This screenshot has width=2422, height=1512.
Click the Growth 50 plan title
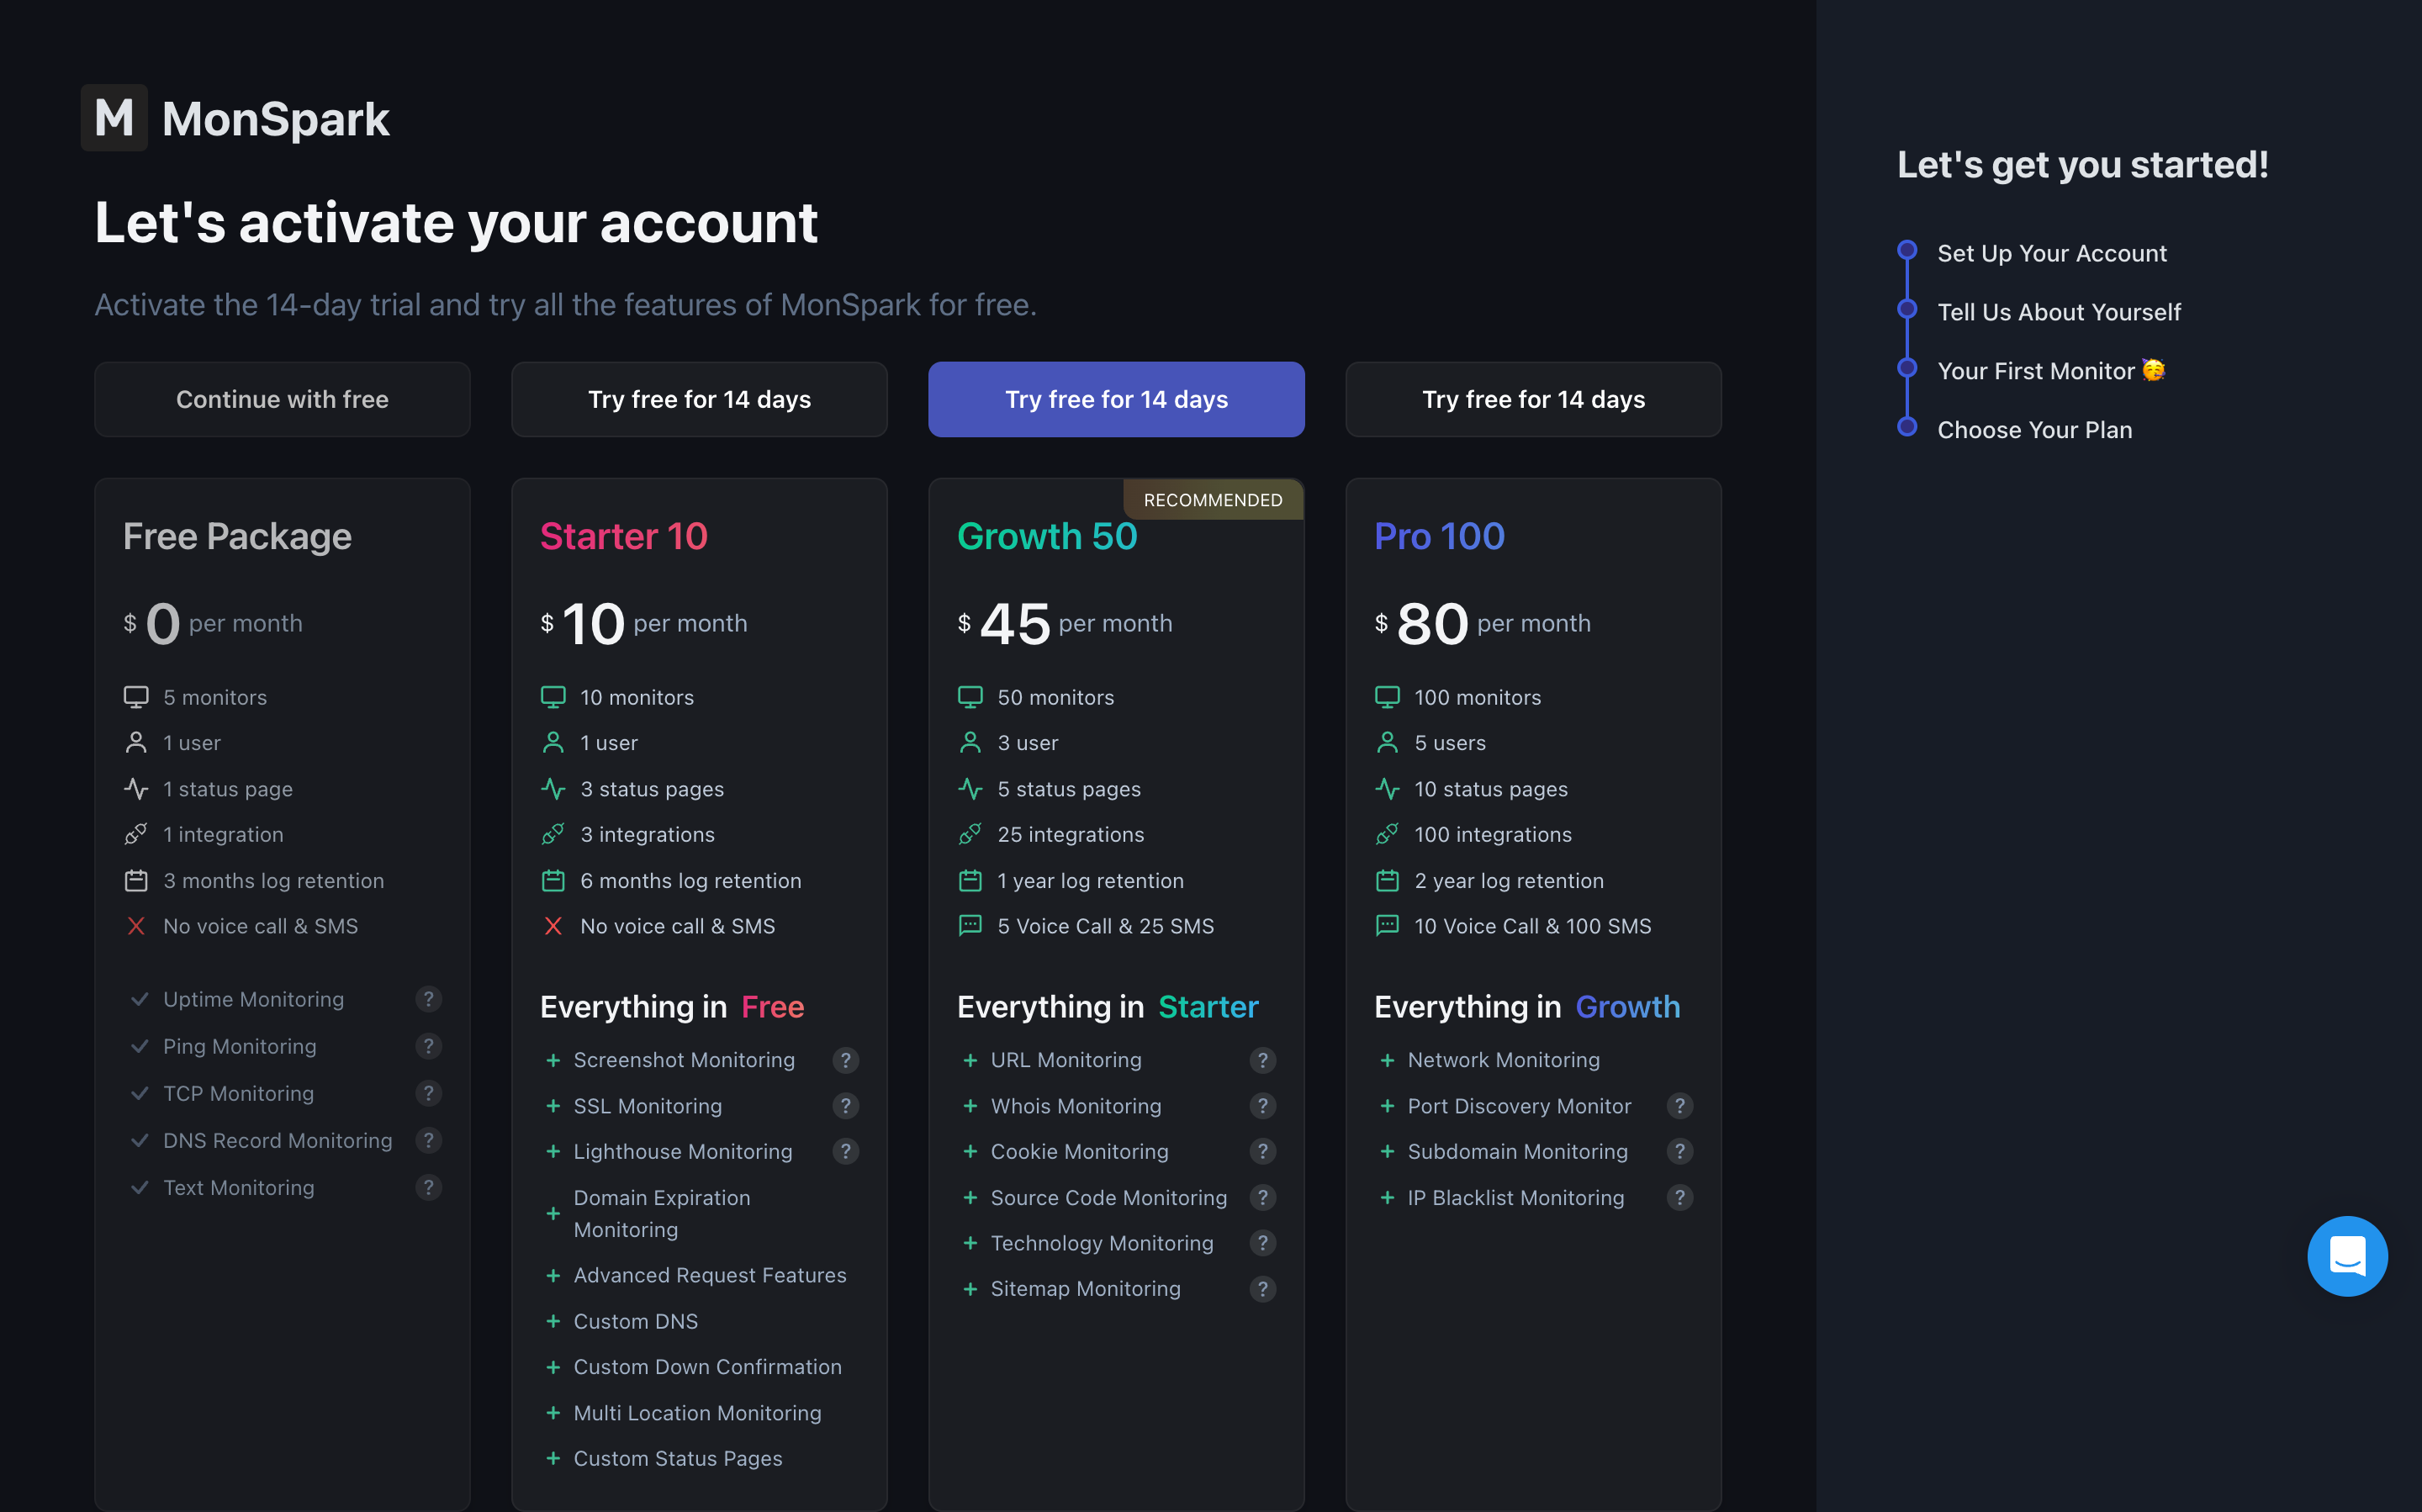[1047, 537]
